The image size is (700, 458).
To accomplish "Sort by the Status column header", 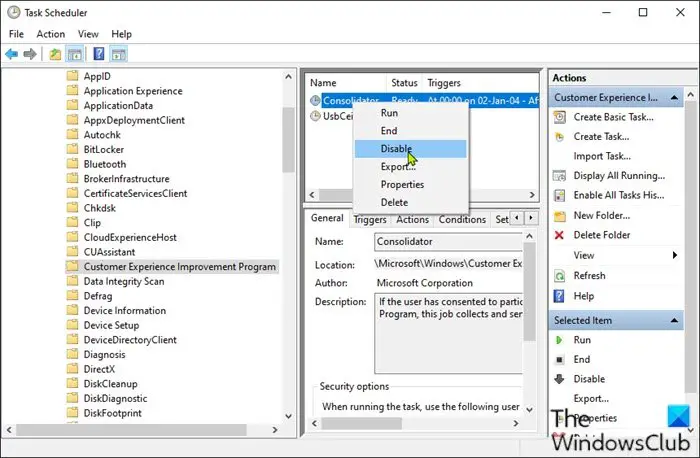I will click(x=404, y=83).
